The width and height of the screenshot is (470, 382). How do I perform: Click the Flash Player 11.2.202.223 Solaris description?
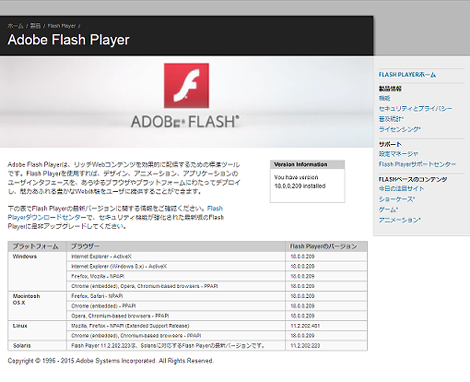168,346
